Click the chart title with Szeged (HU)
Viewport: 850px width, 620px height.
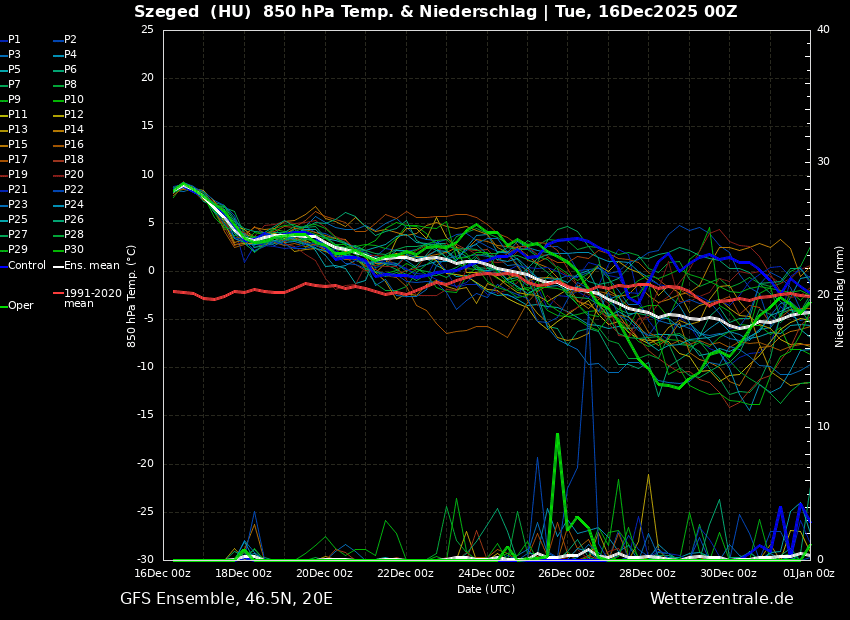(436, 12)
